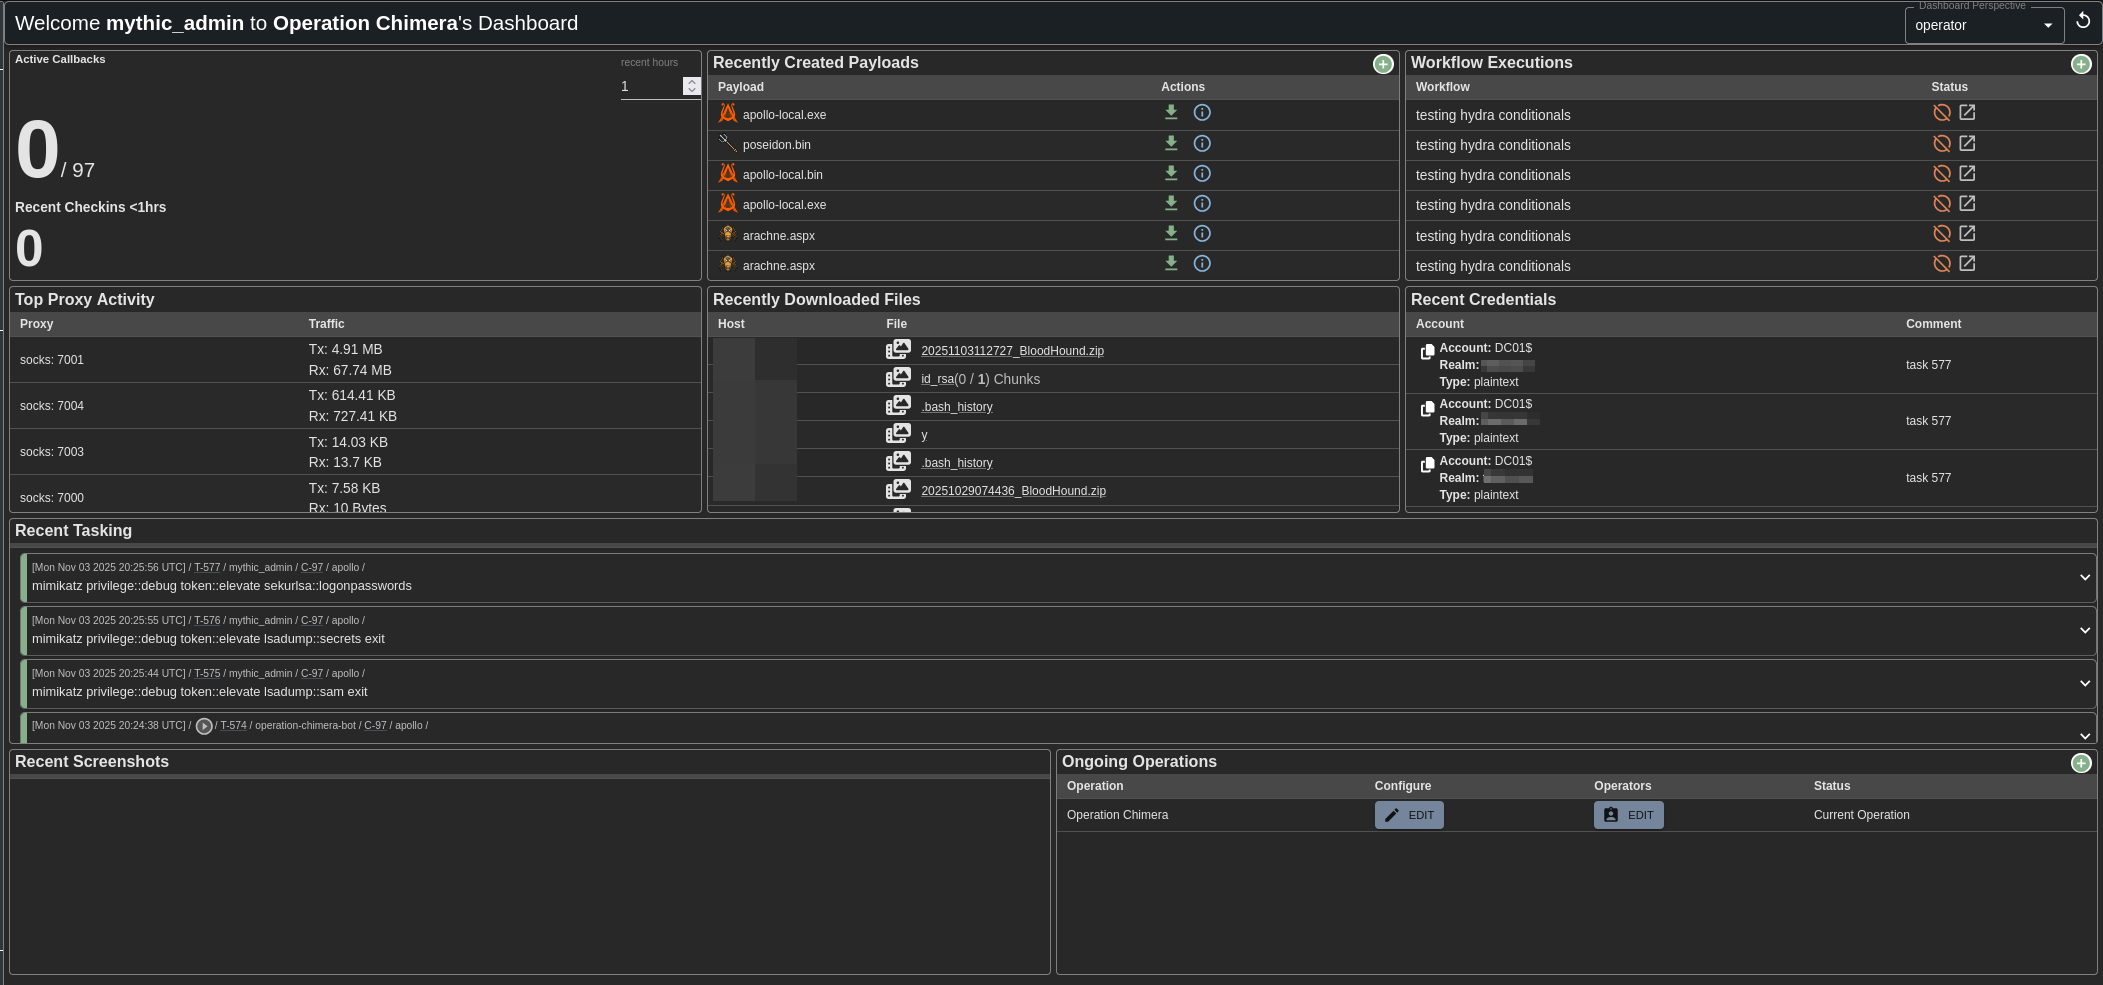Open first testing hydra conditionals workflow
2103x985 pixels.
pyautogui.click(x=1966, y=113)
